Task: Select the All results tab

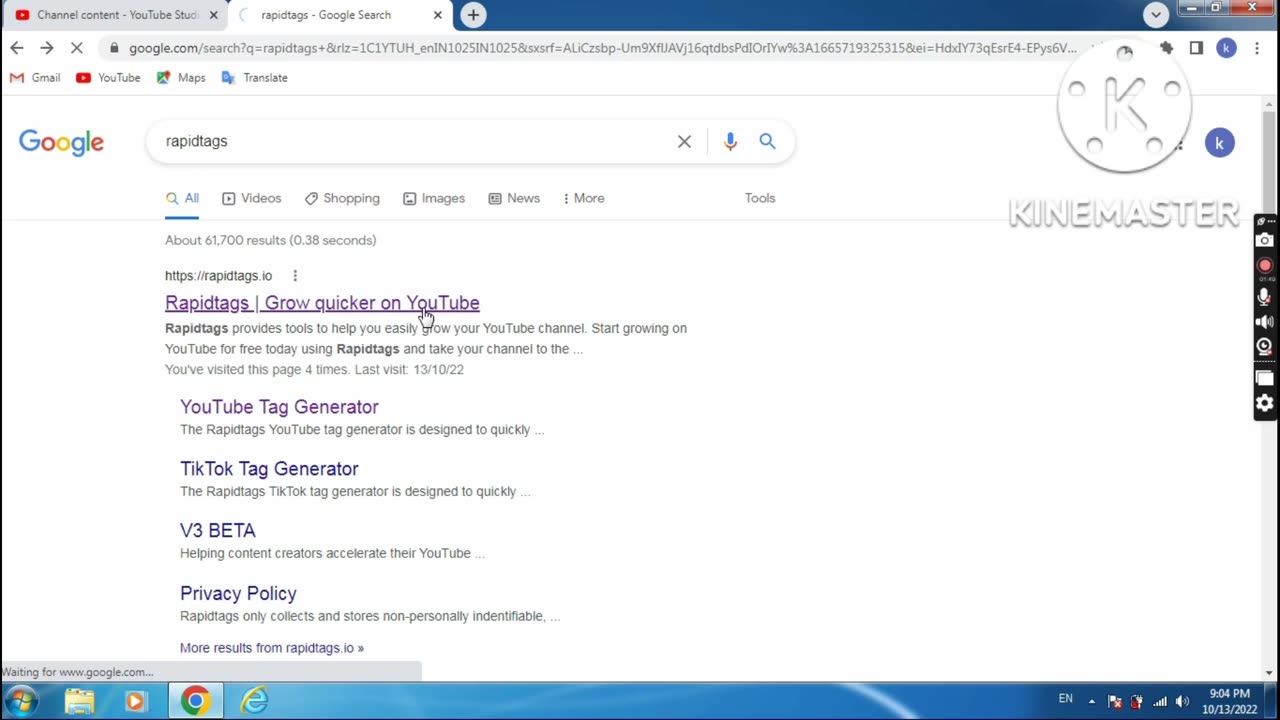Action: click(x=182, y=198)
